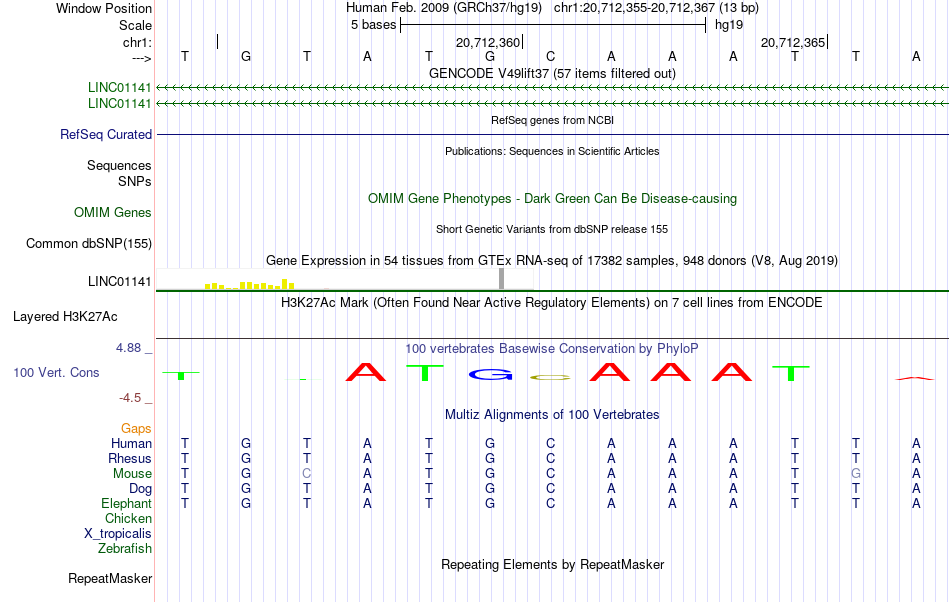Click the Gaps row label
Image resolution: width=950 pixels, height=602 pixels.
point(136,429)
